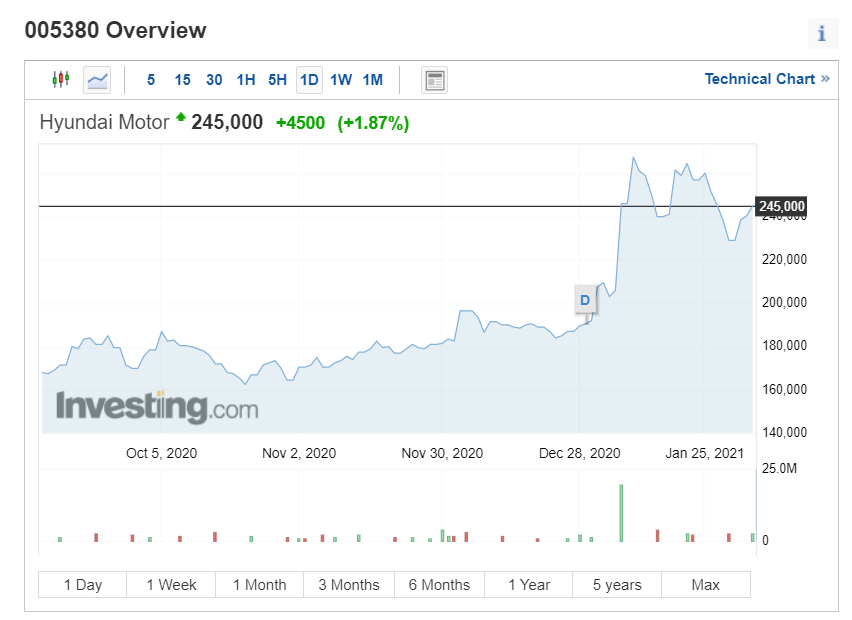Click the 160,000 axis label
This screenshot has width=852, height=620.
[784, 389]
